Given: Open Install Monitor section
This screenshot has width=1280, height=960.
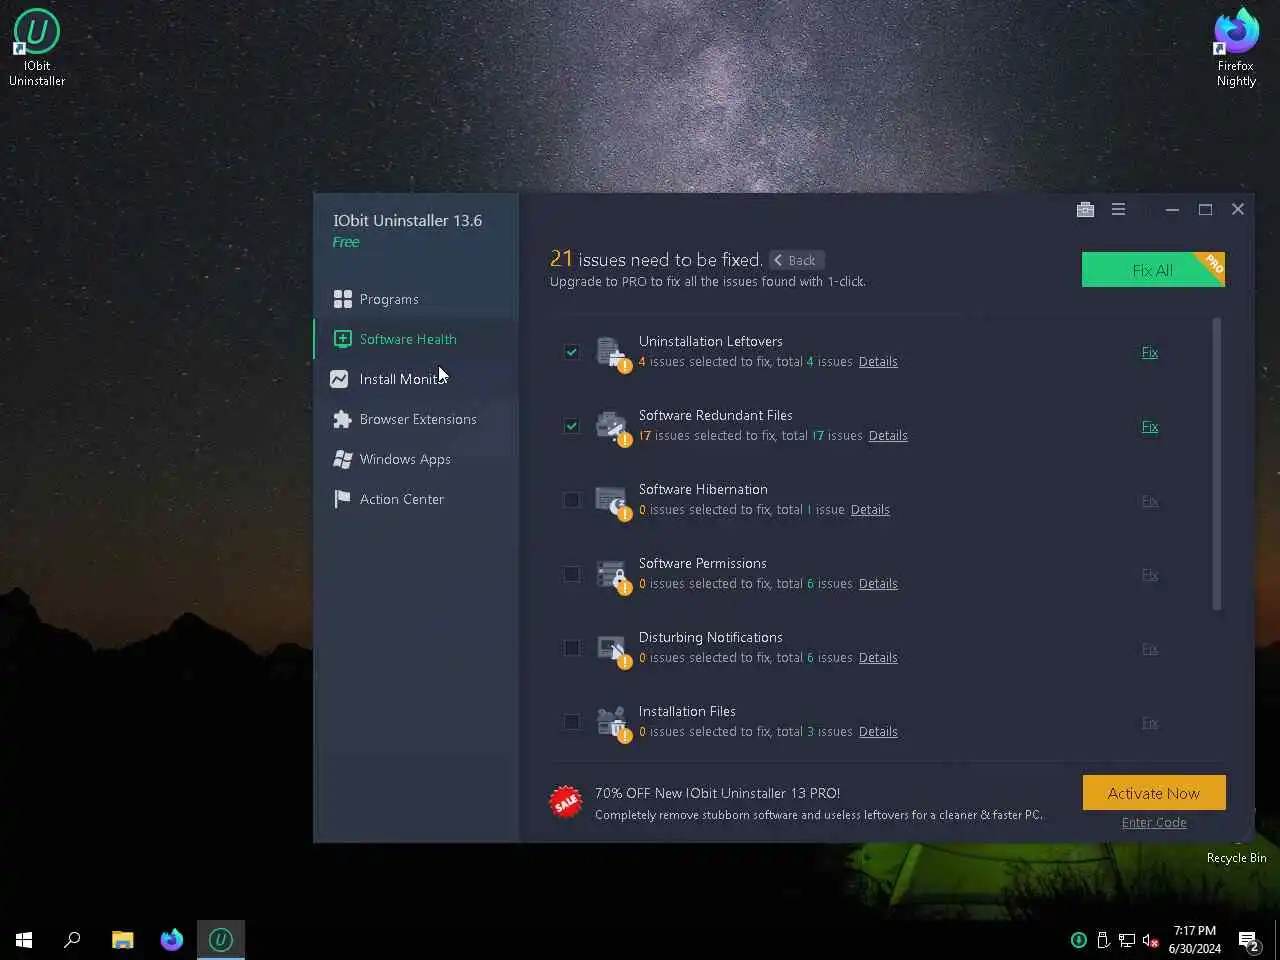Looking at the screenshot, I should click(416, 379).
